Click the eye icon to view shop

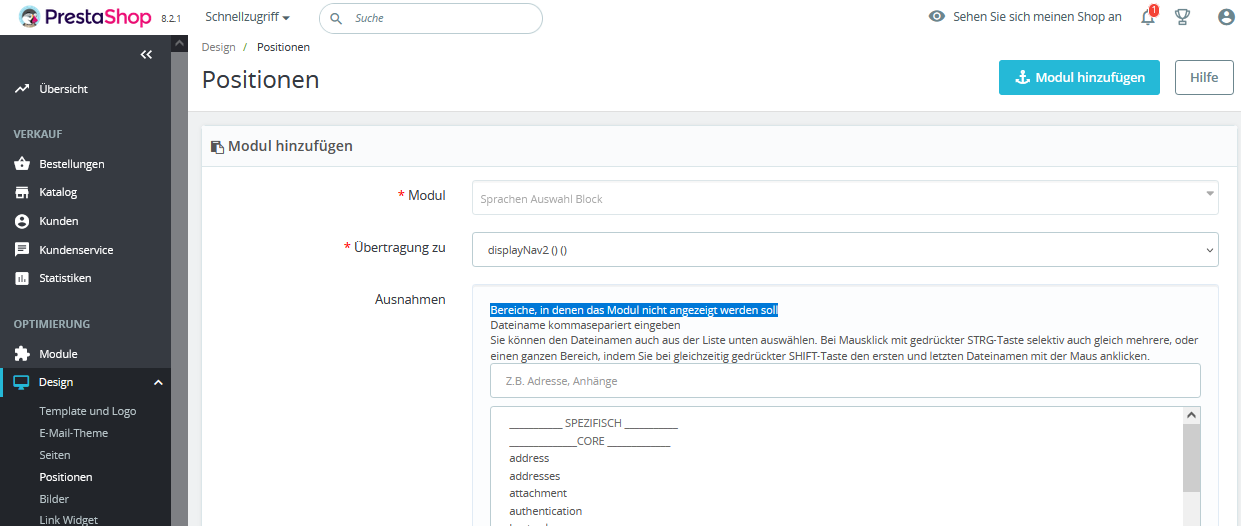937,17
